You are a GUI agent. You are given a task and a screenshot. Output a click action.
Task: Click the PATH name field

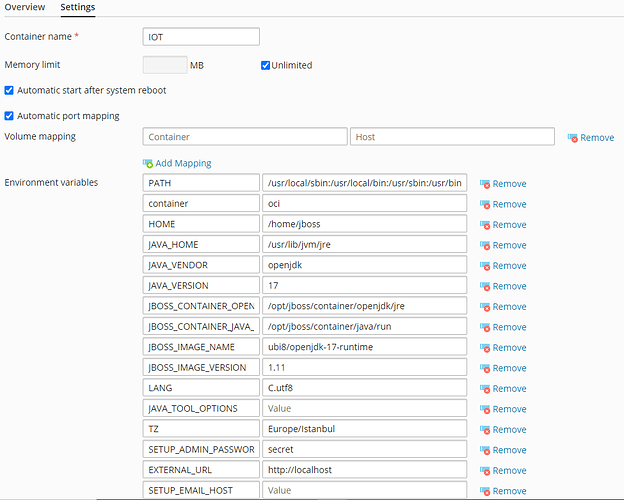[201, 183]
